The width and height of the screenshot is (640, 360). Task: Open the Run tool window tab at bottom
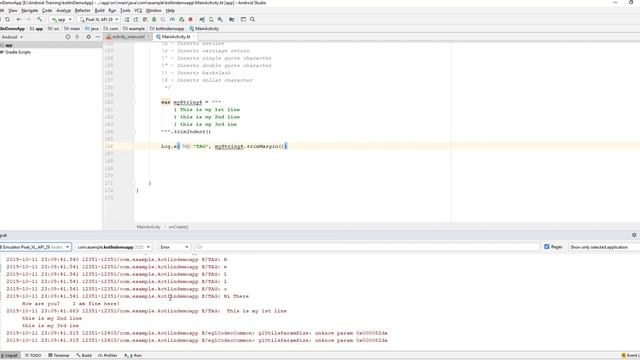point(133,356)
